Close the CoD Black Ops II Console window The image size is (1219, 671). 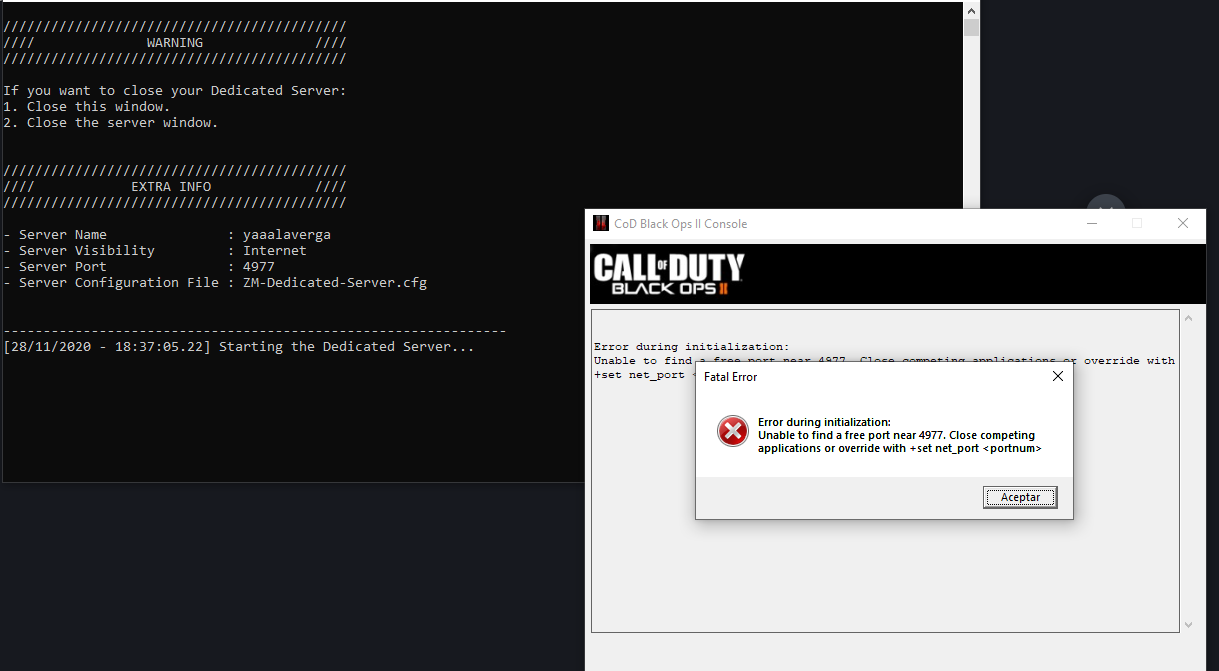1183,224
